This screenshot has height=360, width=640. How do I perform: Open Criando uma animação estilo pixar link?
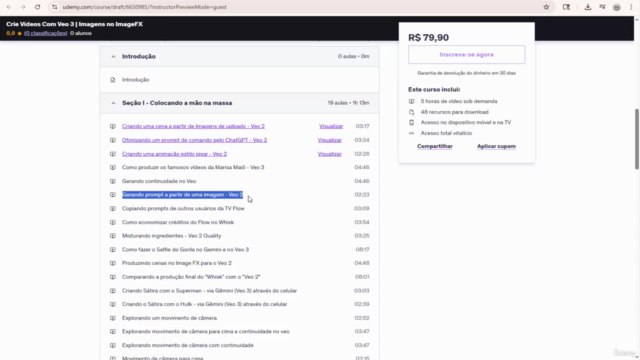tap(174, 154)
